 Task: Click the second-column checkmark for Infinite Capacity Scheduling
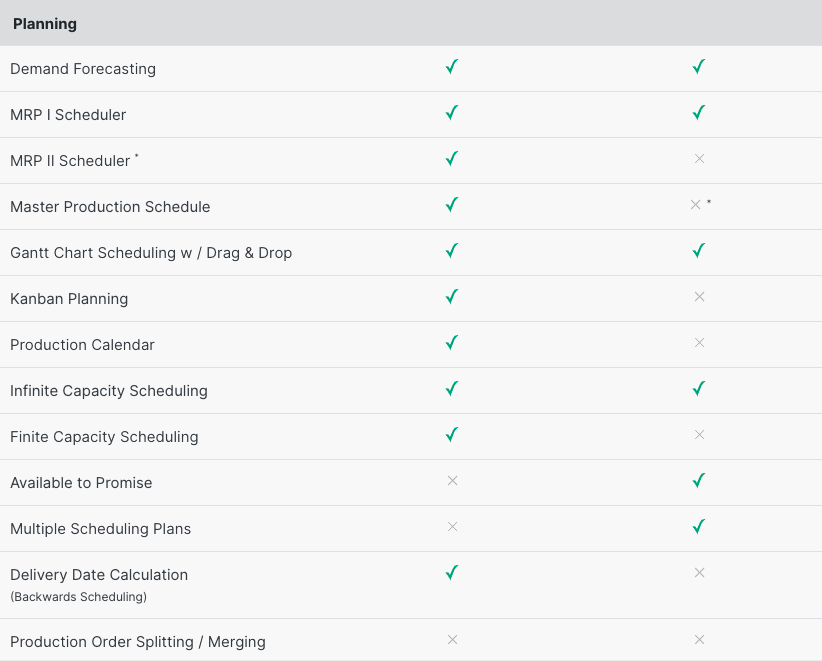[x=699, y=389]
